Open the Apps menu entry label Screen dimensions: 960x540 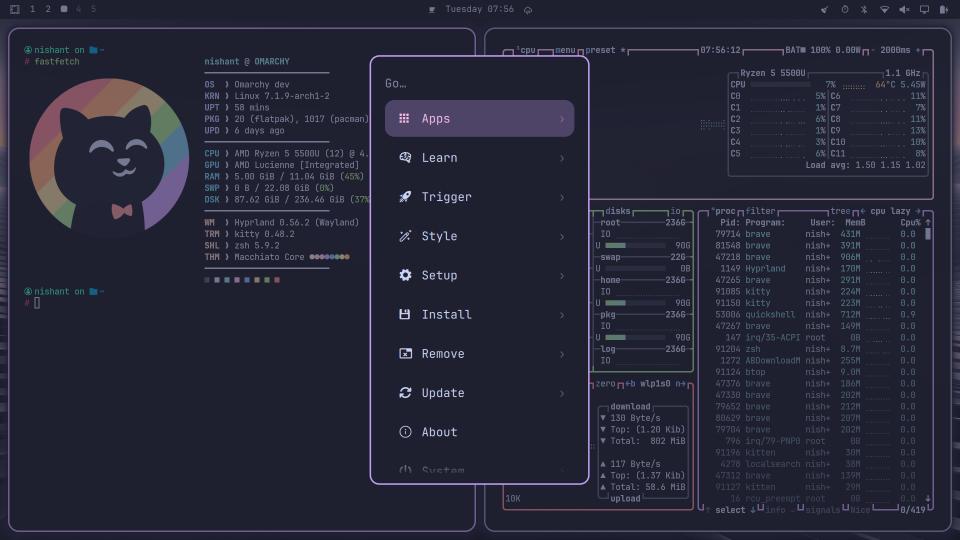436,119
